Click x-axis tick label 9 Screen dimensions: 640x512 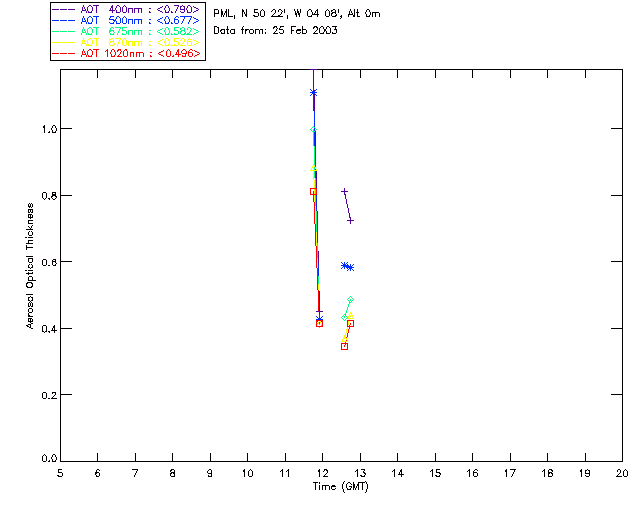click(210, 473)
